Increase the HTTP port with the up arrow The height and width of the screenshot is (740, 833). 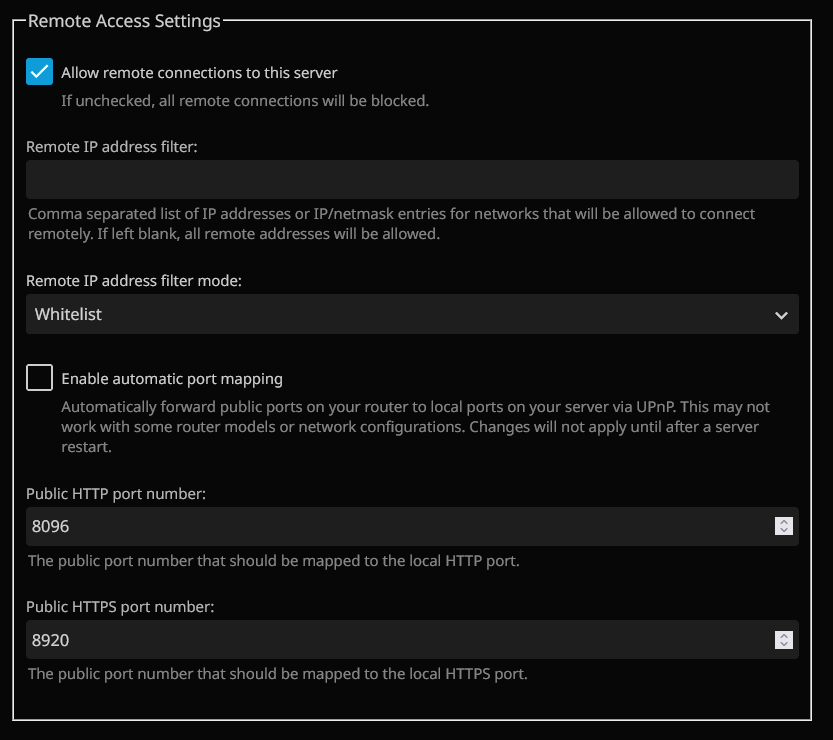(x=784, y=522)
